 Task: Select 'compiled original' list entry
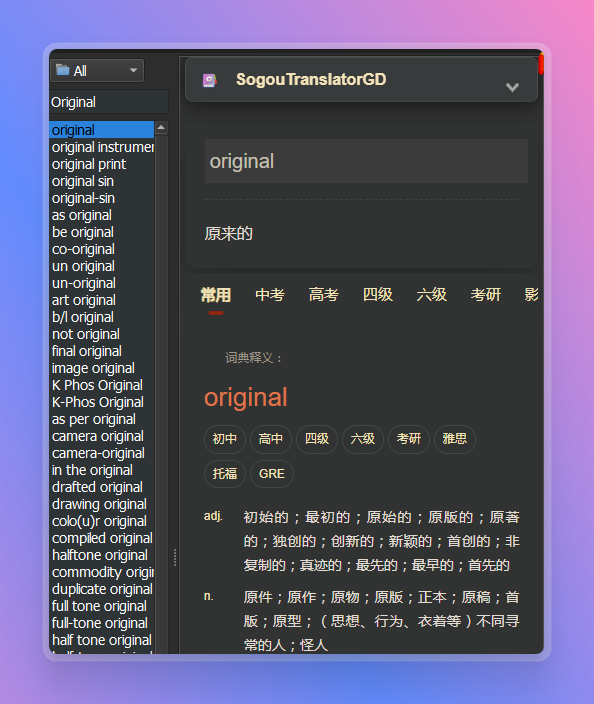point(101,538)
